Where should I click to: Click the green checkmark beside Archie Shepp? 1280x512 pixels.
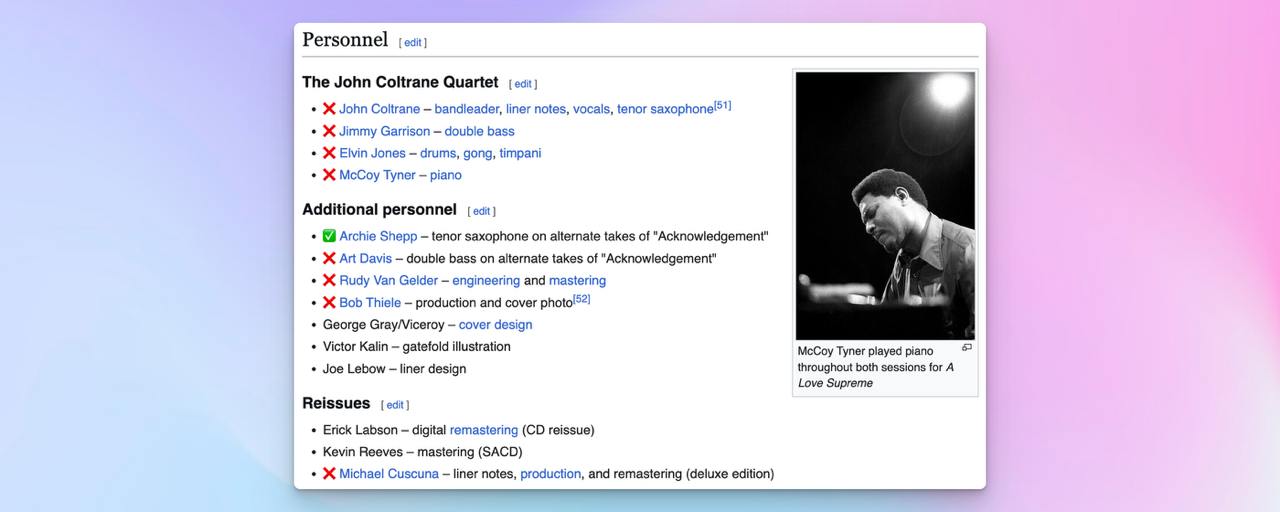click(329, 237)
